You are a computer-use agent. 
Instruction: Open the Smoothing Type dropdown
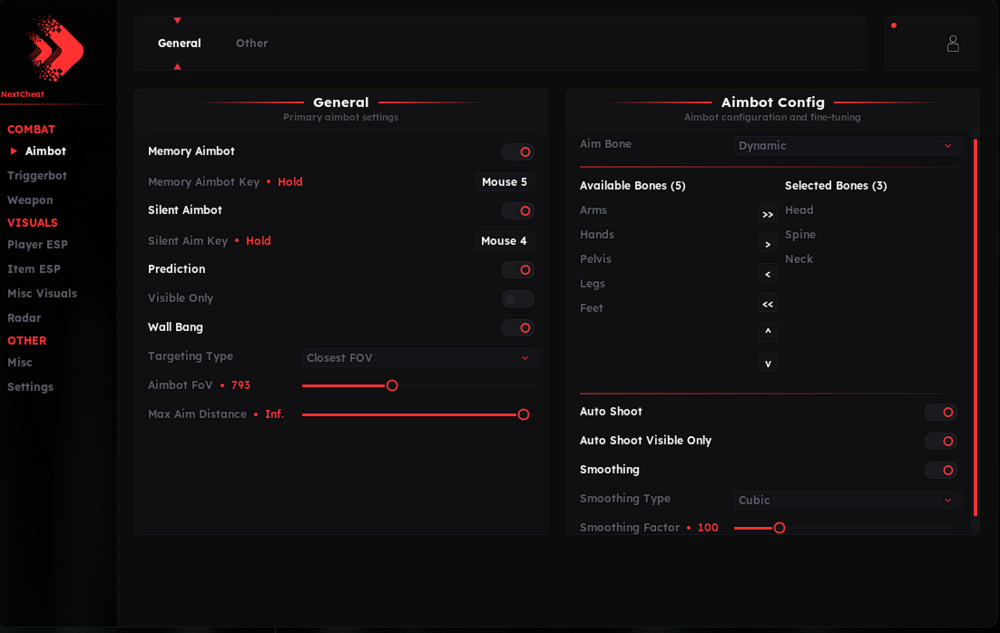click(x=846, y=500)
